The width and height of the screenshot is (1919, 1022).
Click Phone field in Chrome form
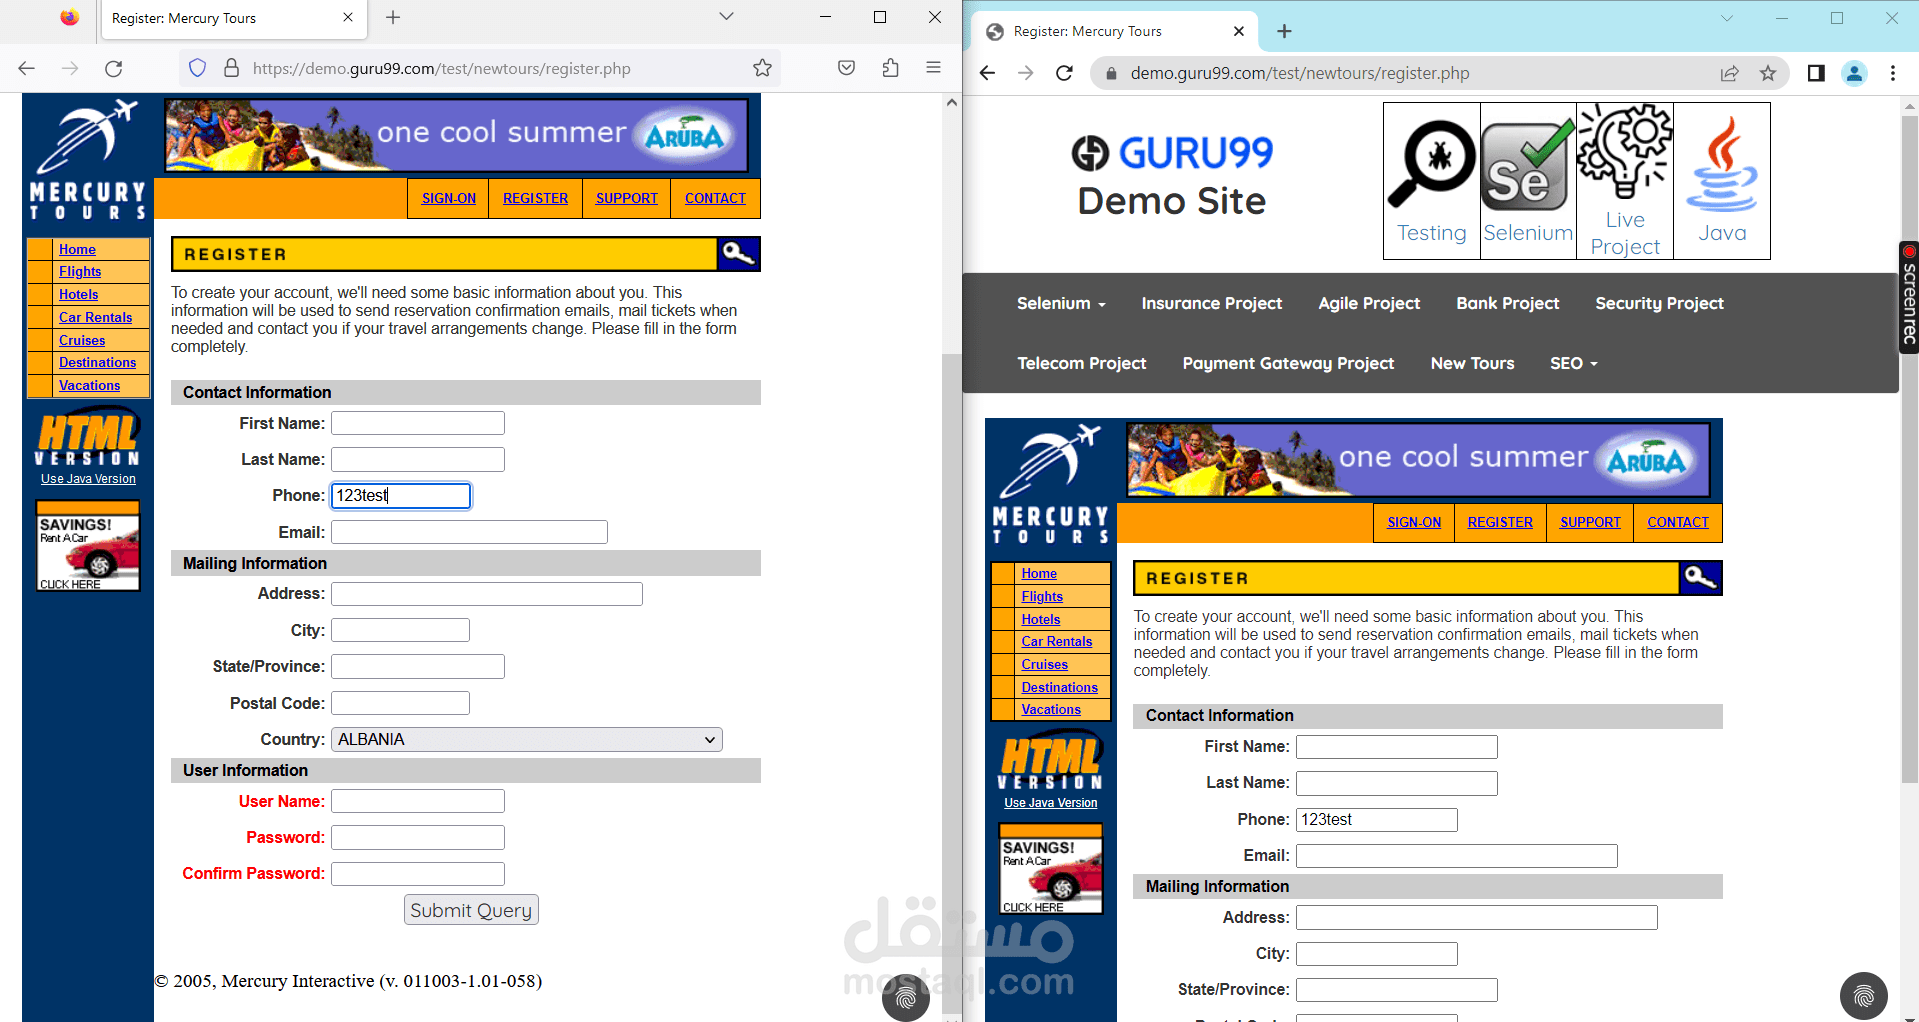click(x=1377, y=819)
